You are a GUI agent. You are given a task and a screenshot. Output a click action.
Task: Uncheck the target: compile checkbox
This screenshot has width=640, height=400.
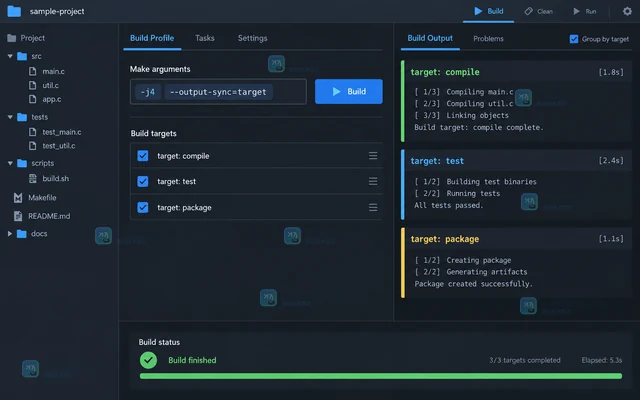(x=143, y=156)
